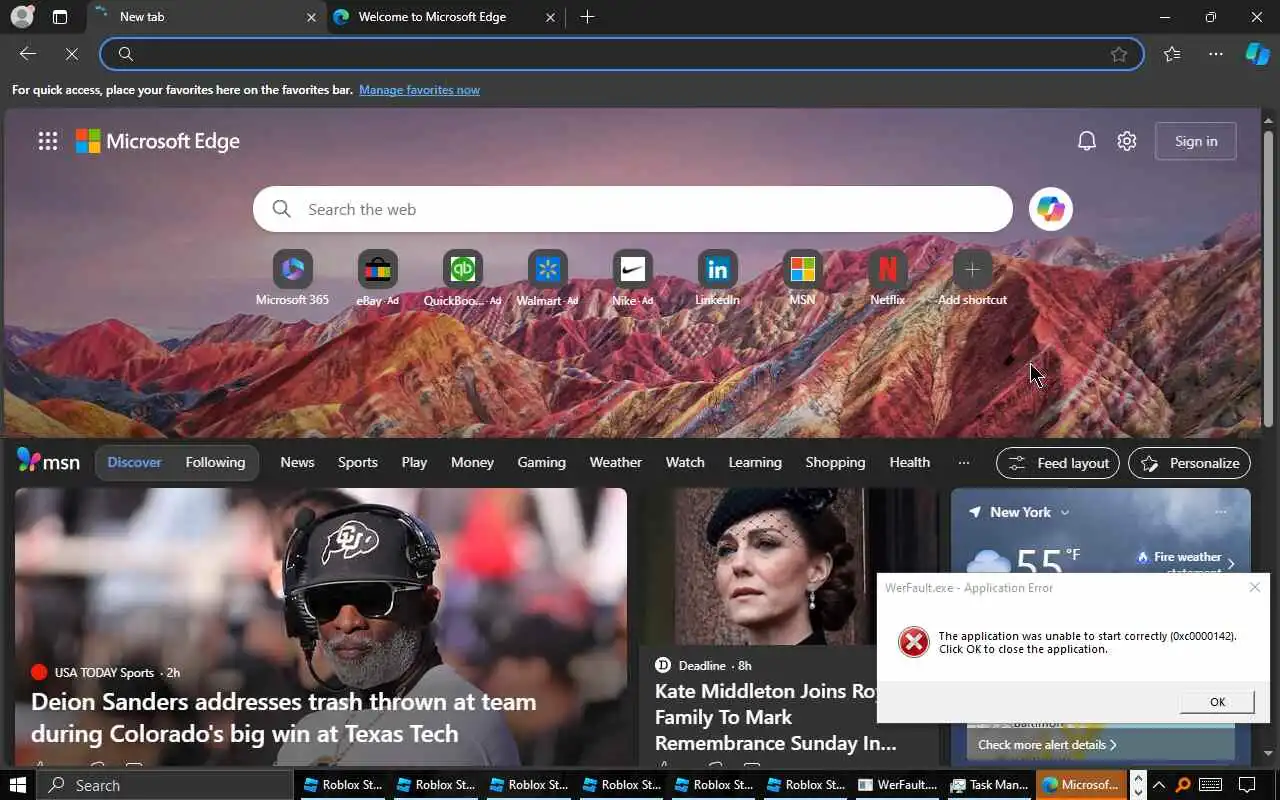Stop loading the page
This screenshot has width=1280, height=800.
(72, 54)
